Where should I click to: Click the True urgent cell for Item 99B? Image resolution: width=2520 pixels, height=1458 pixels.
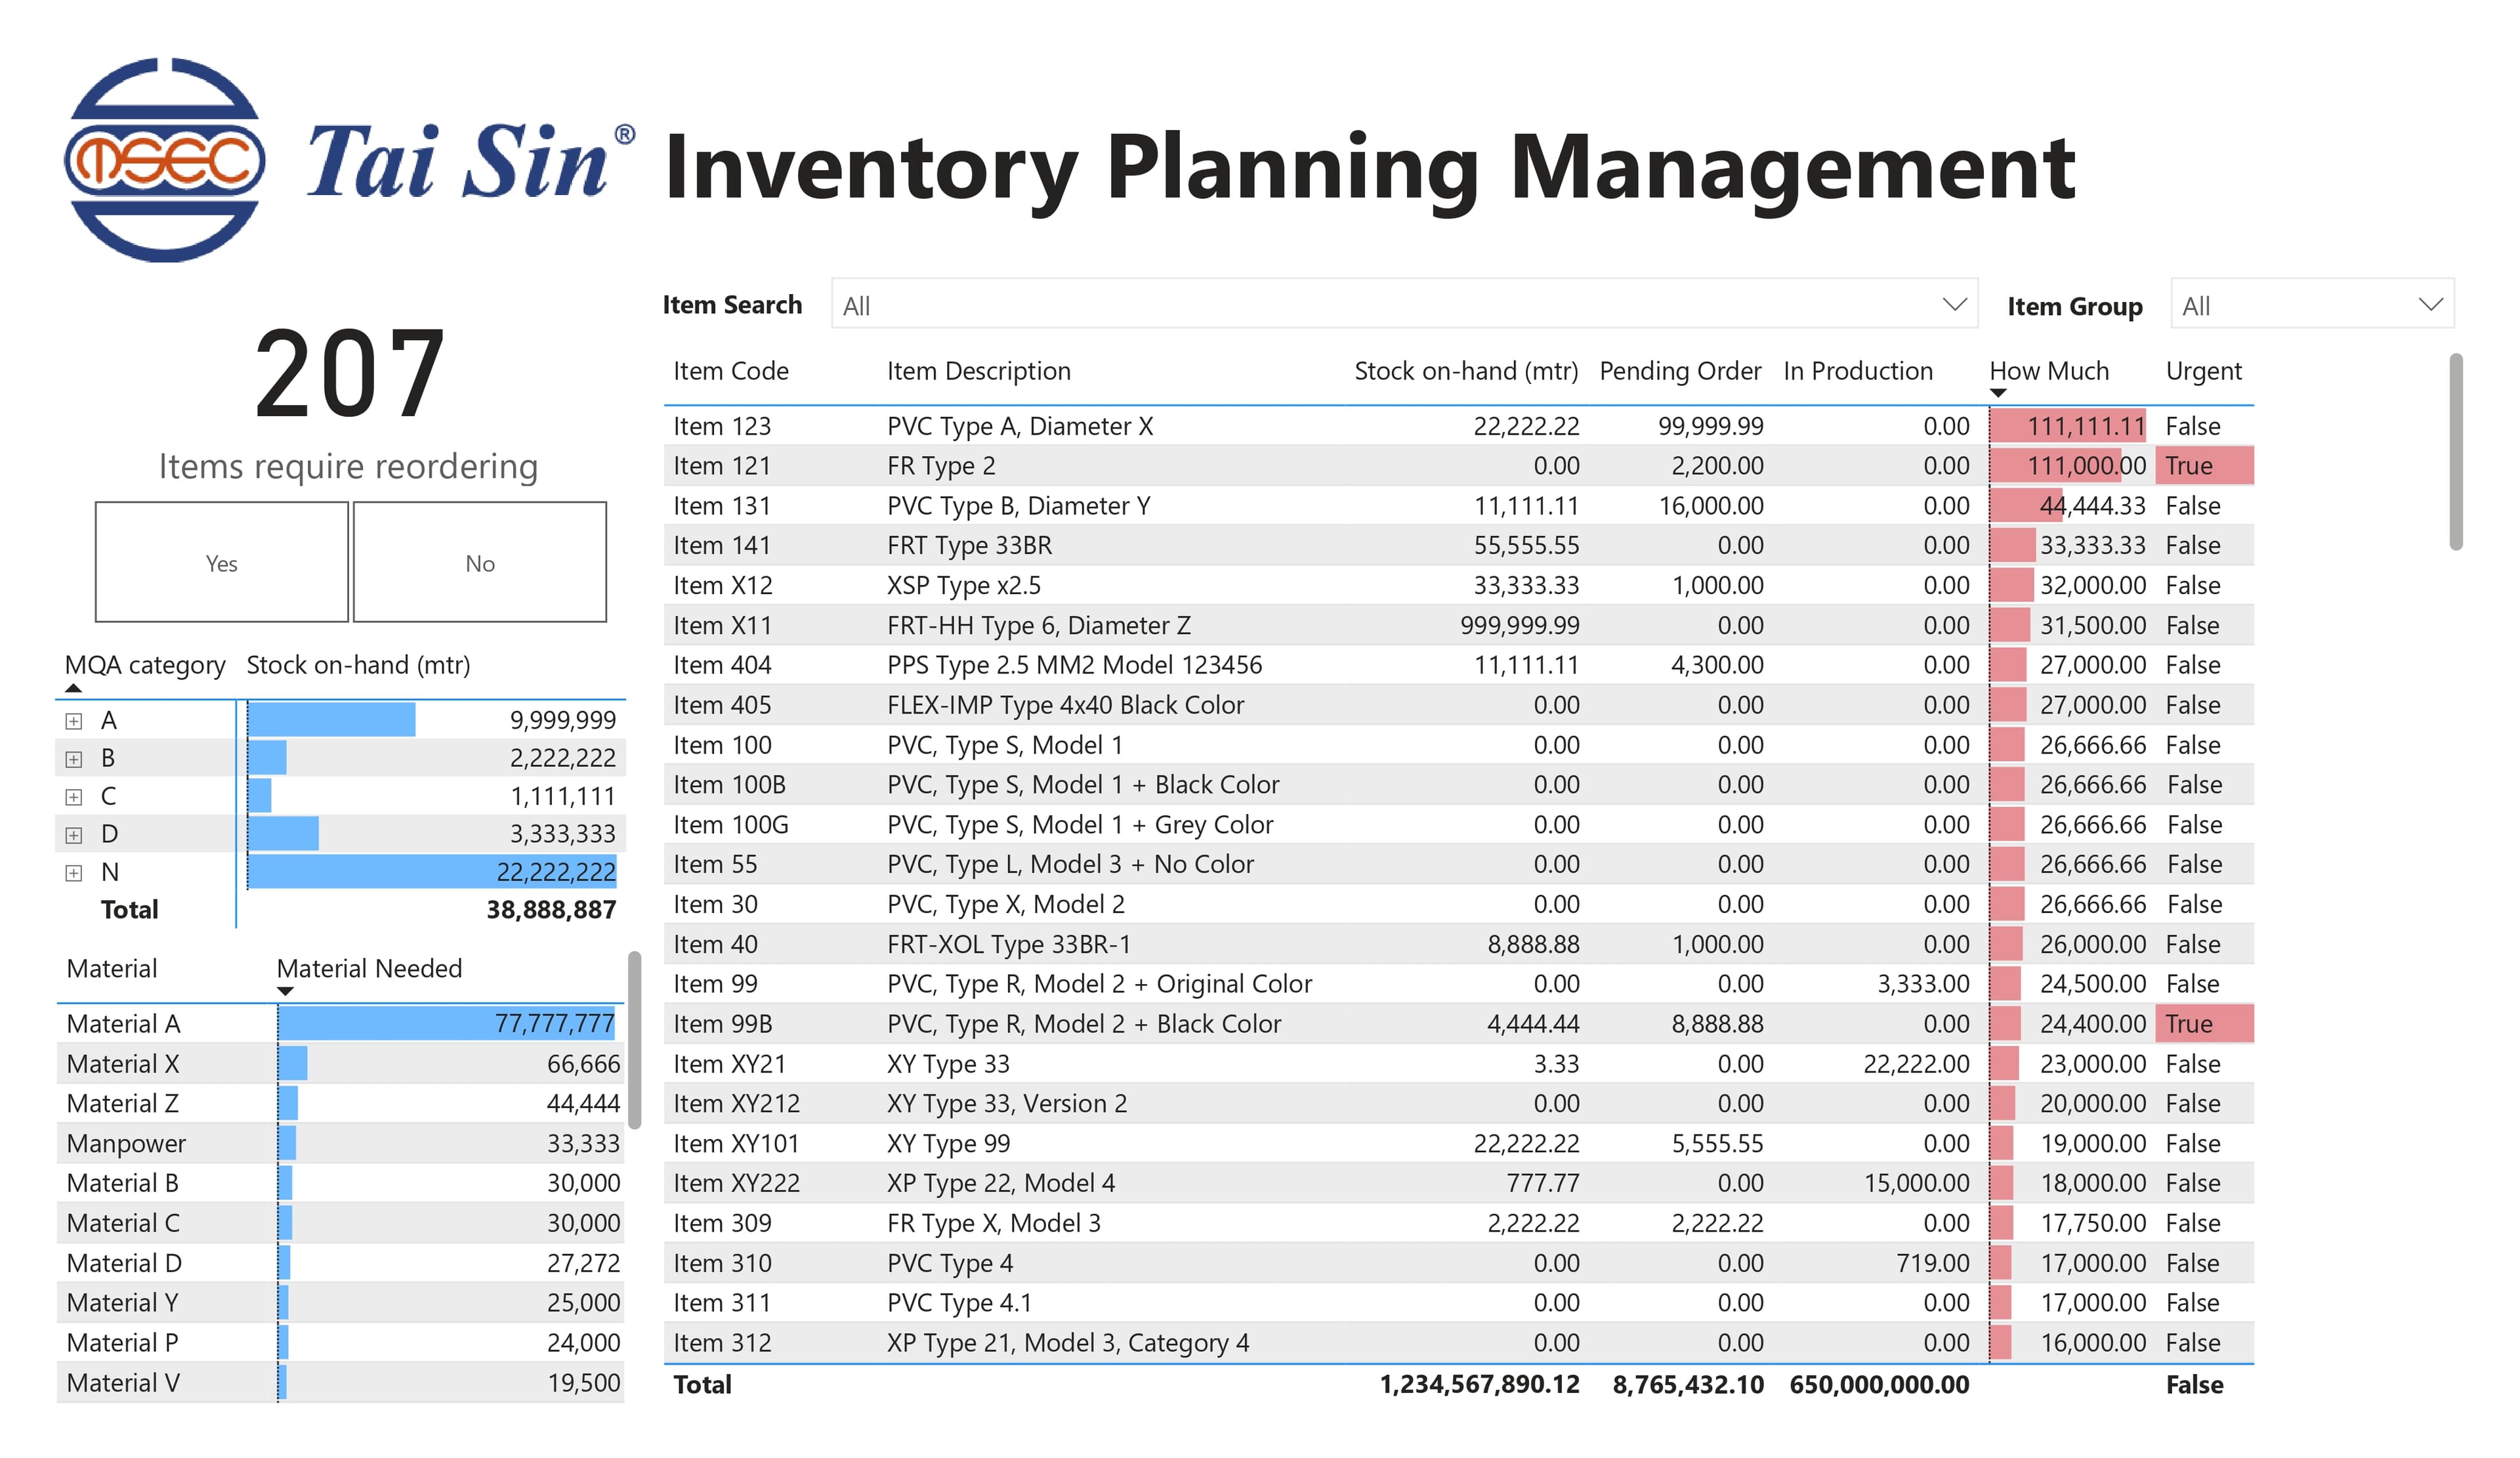tap(2204, 1024)
